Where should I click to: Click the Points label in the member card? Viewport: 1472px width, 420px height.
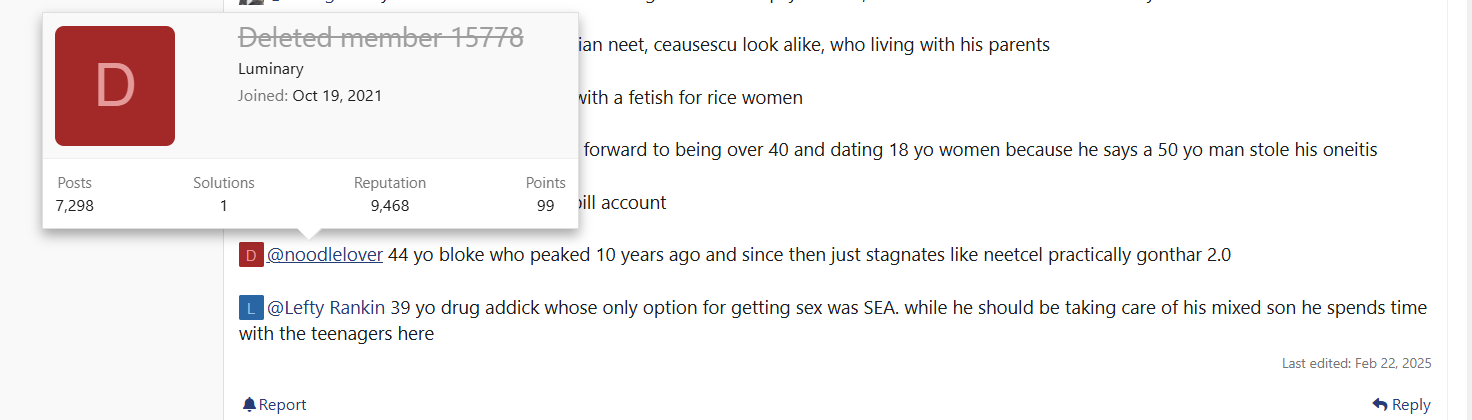[x=545, y=183]
